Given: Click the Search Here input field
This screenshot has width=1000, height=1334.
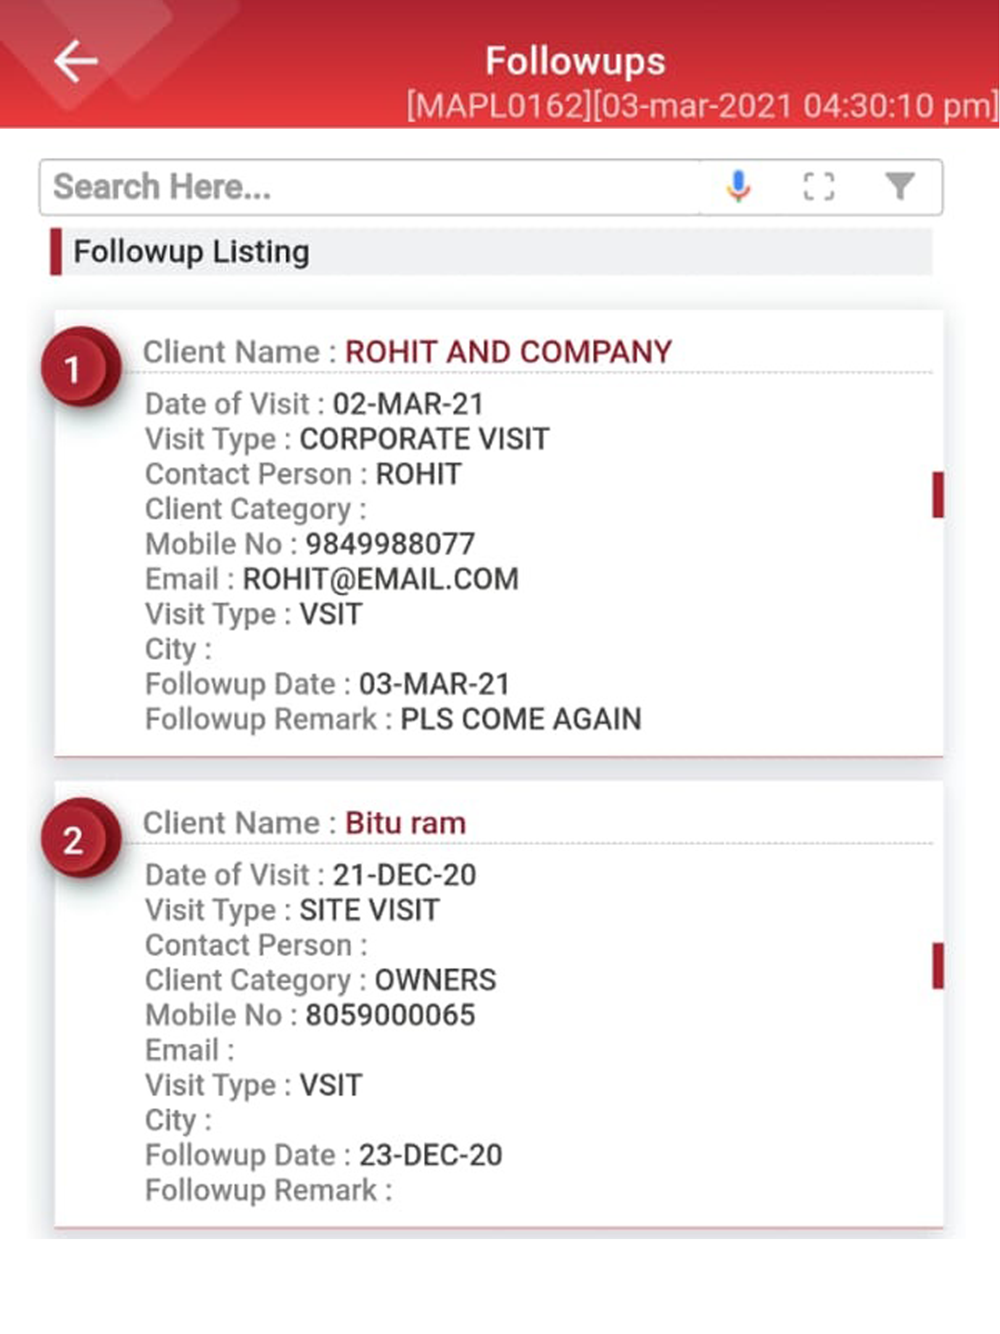Looking at the screenshot, I should (x=370, y=187).
